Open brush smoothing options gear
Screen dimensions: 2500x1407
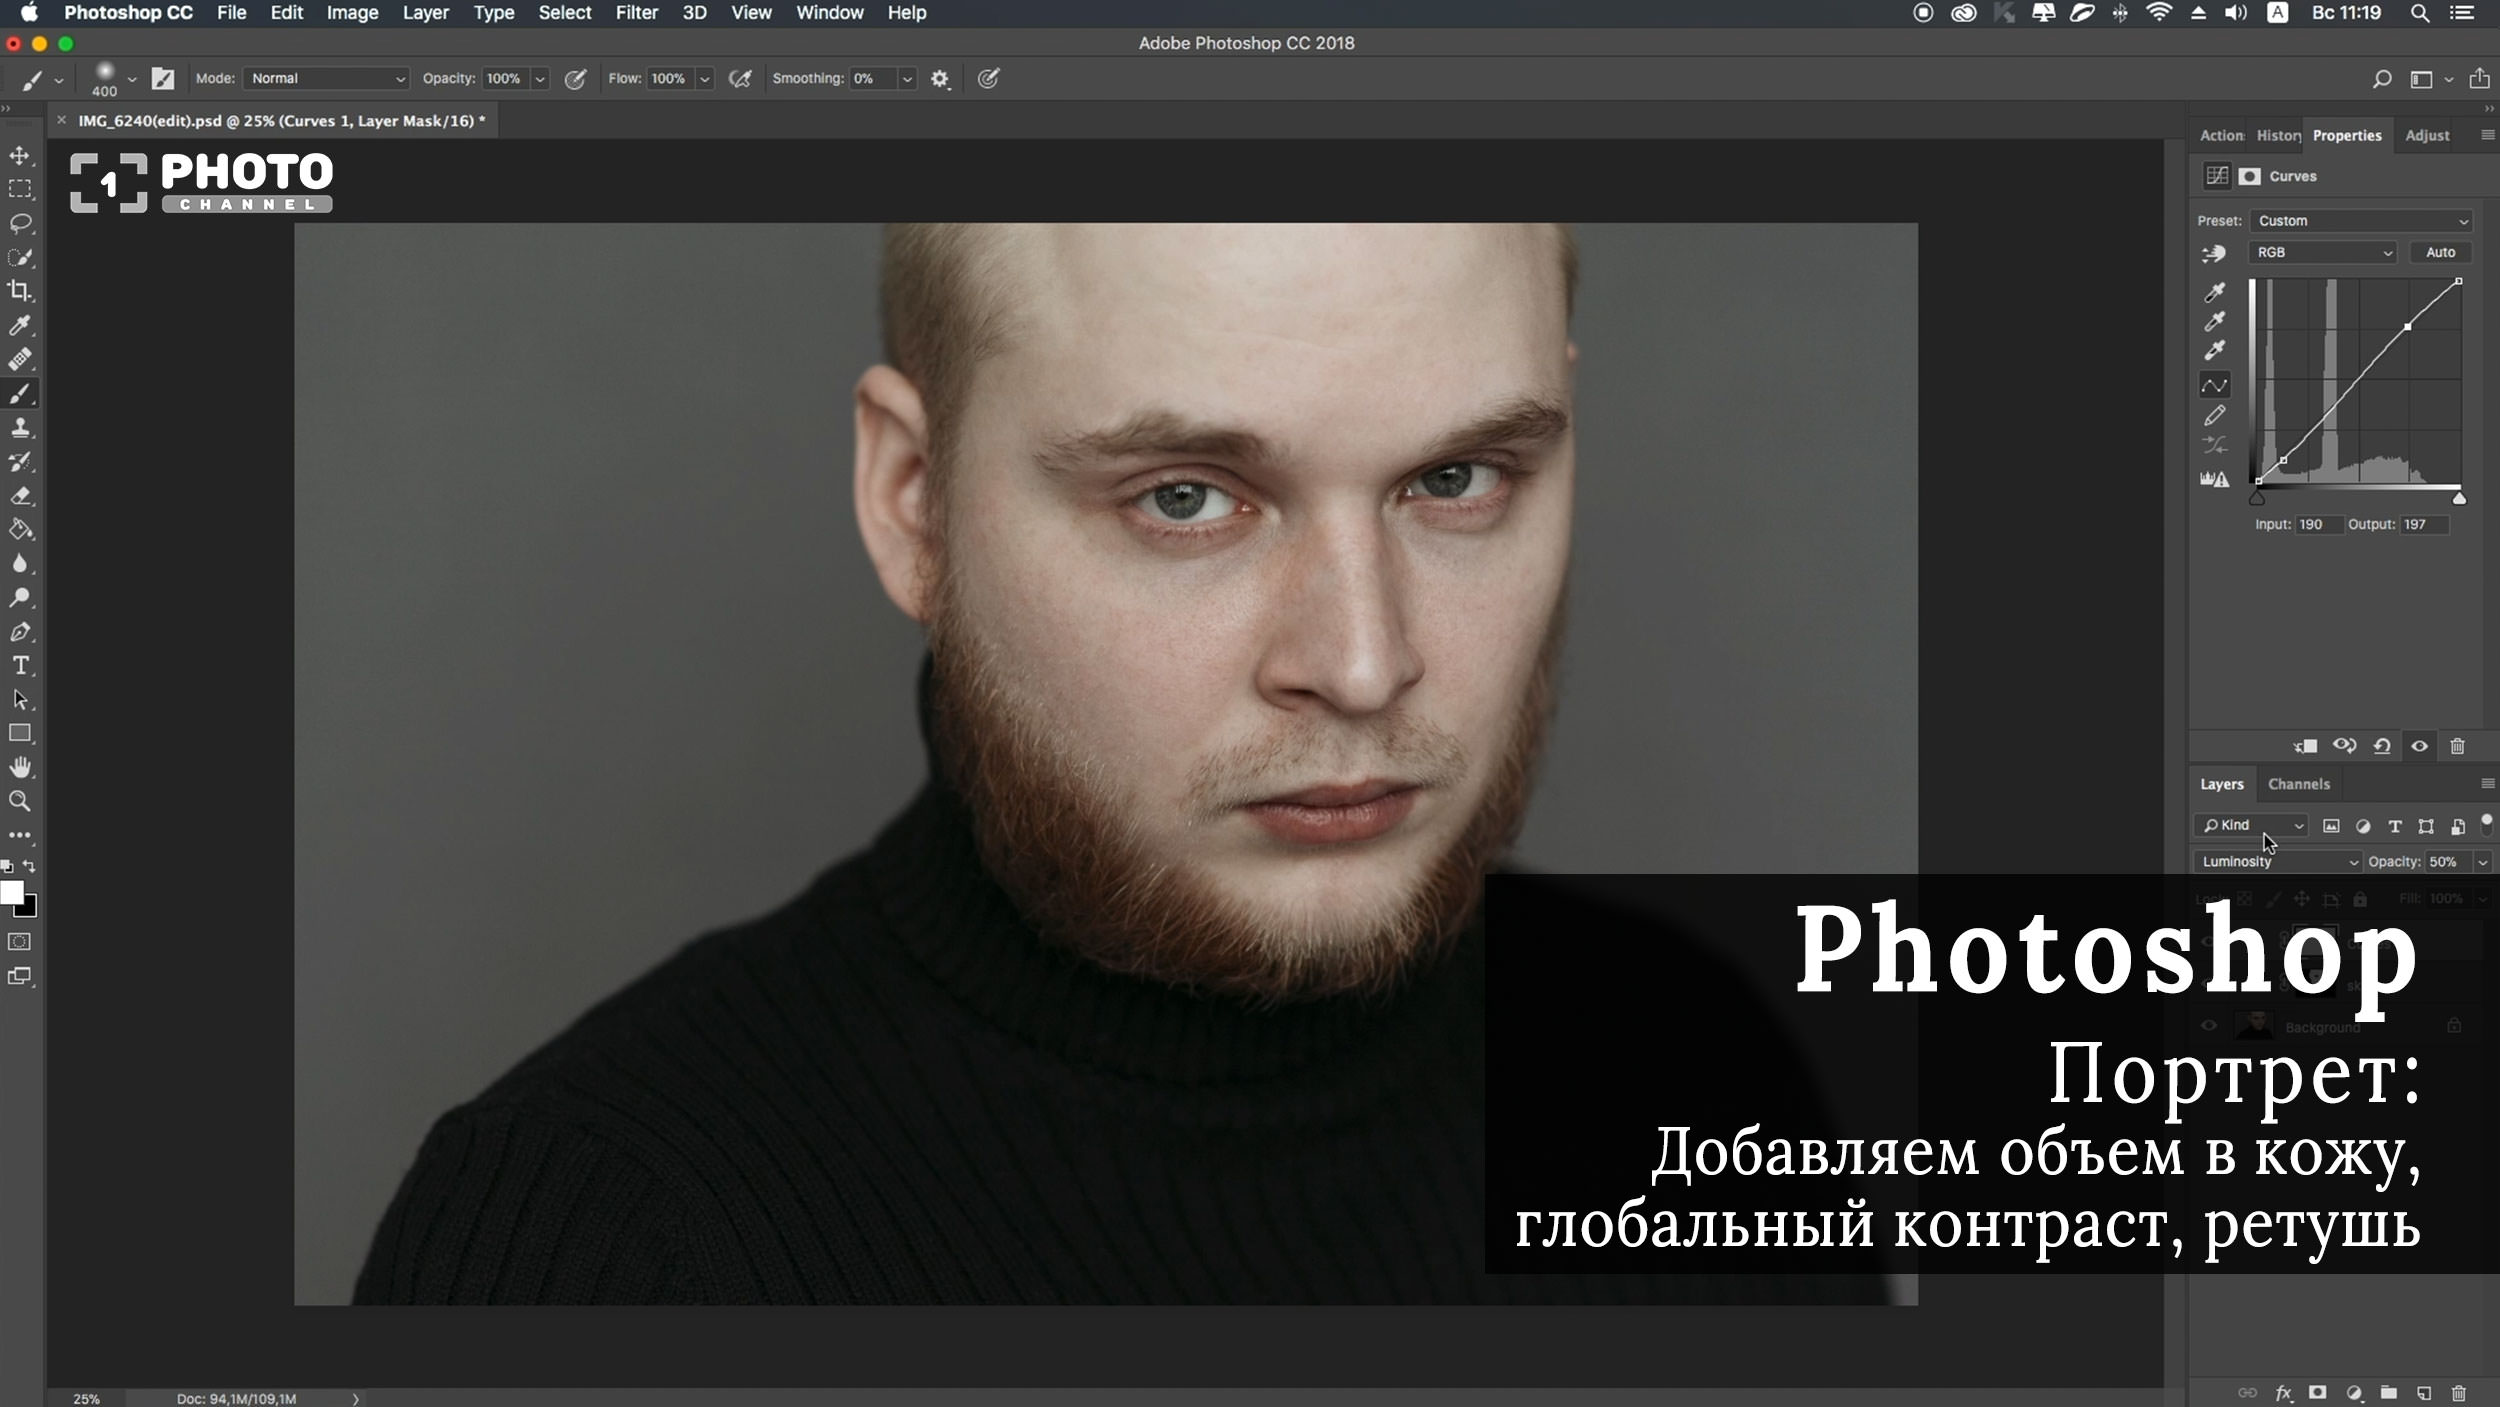coord(940,79)
